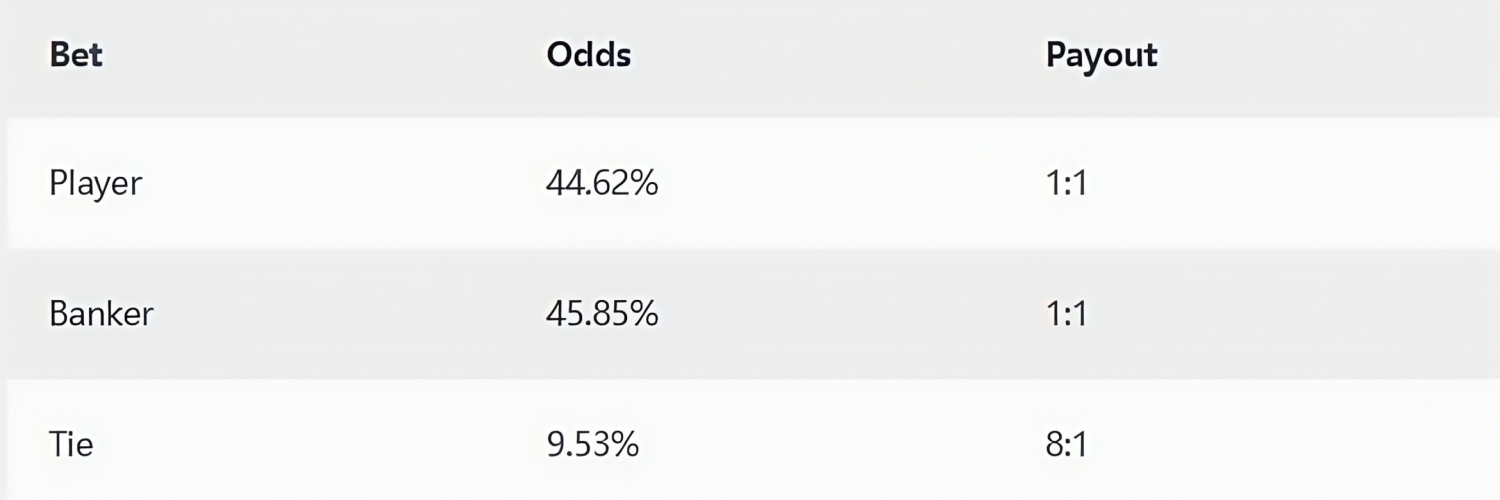Click the Player row 1:1 payout
Screen dimensions: 1500x500
tap(1066, 184)
